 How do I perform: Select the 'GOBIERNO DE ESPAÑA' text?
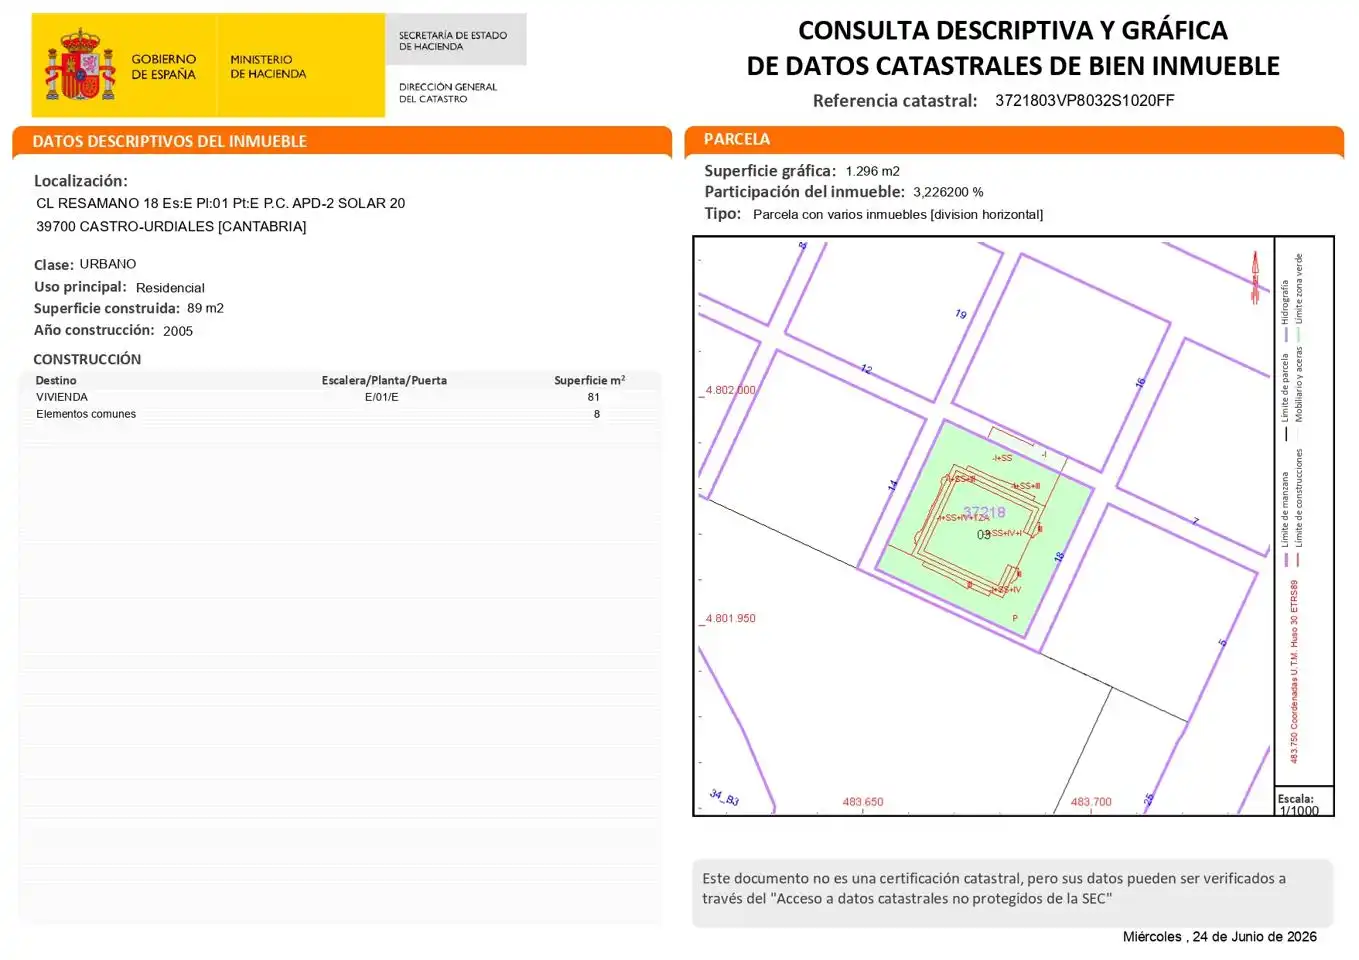164,67
